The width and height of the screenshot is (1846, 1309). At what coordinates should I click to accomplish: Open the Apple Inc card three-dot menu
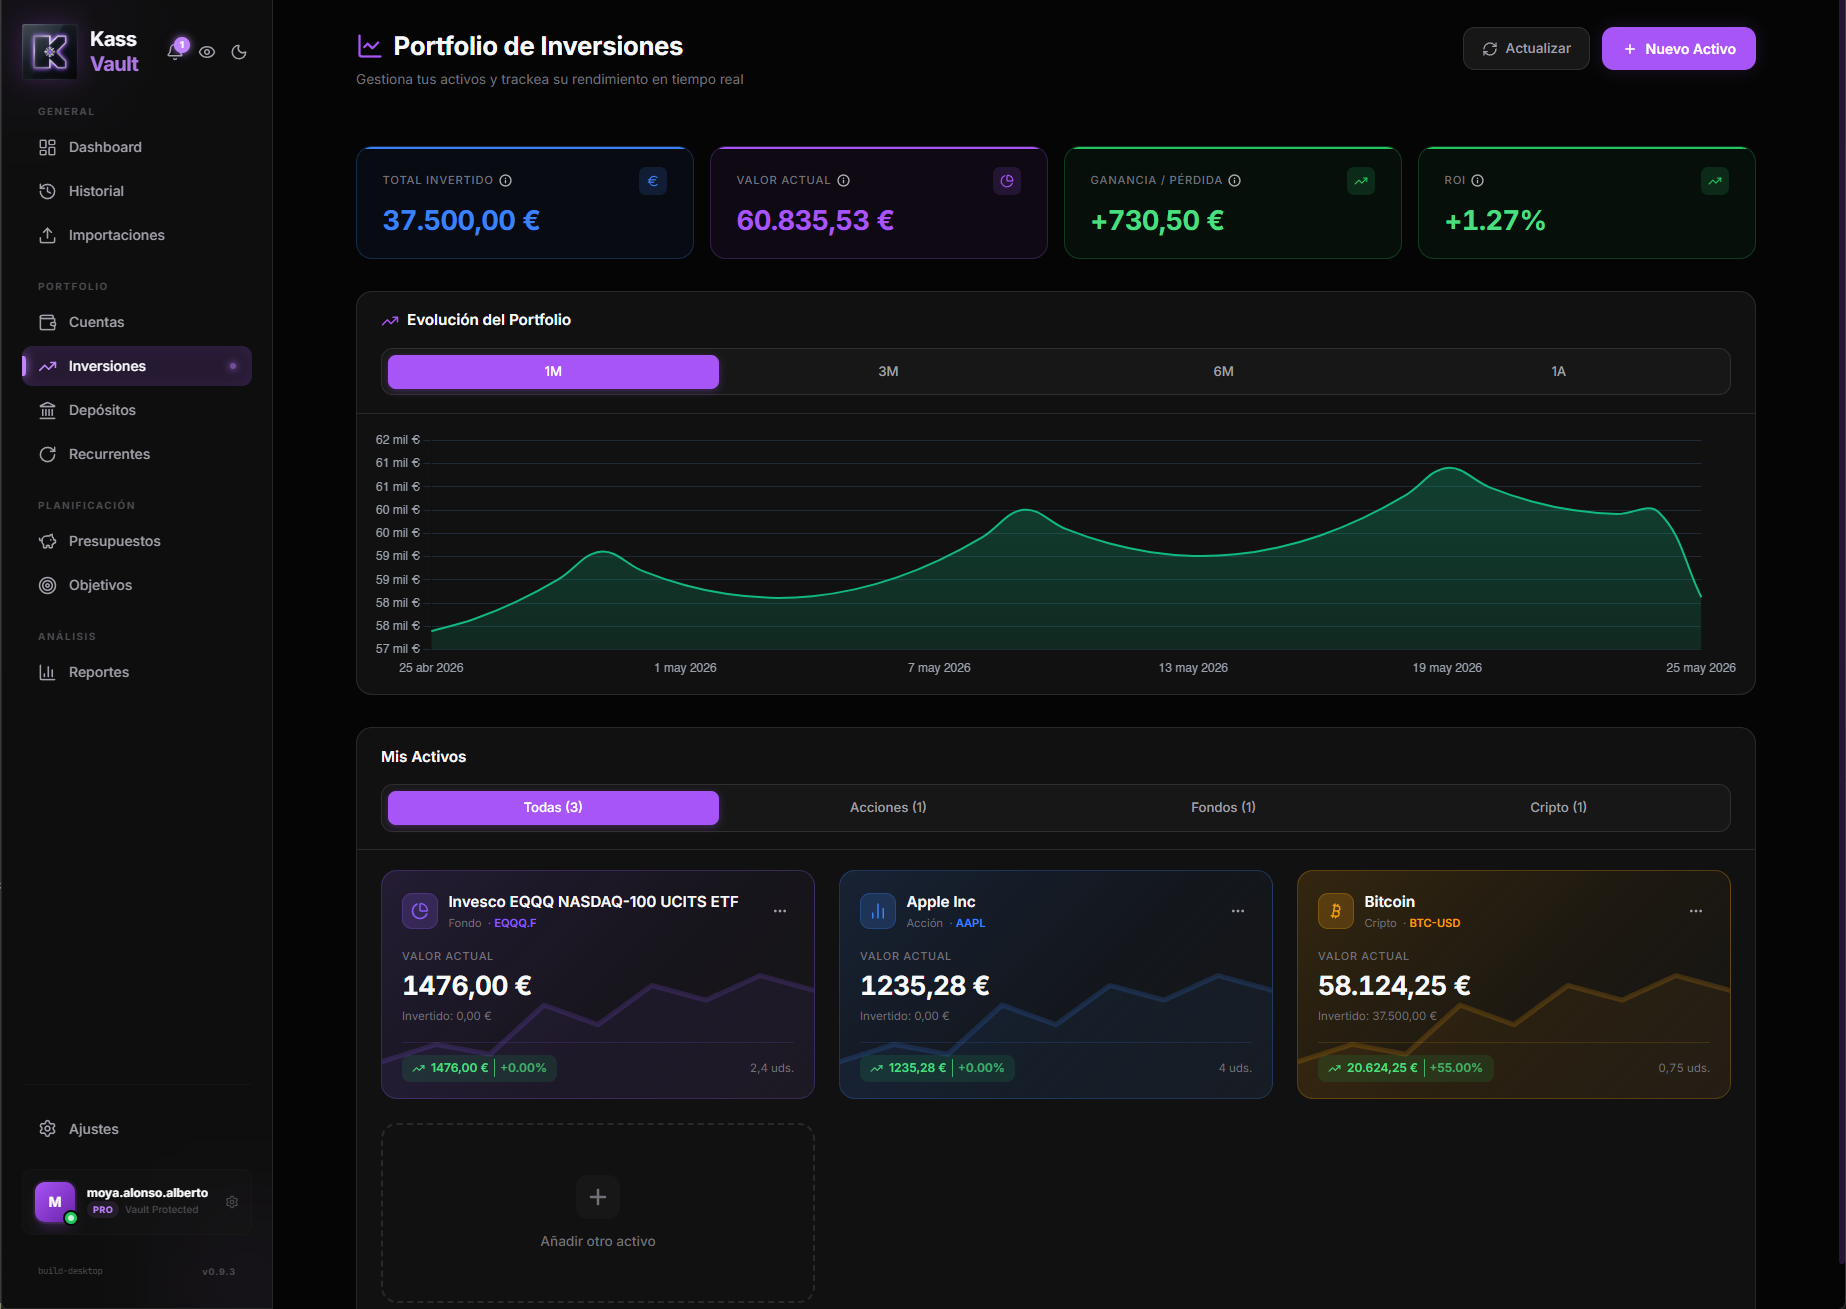1238,911
